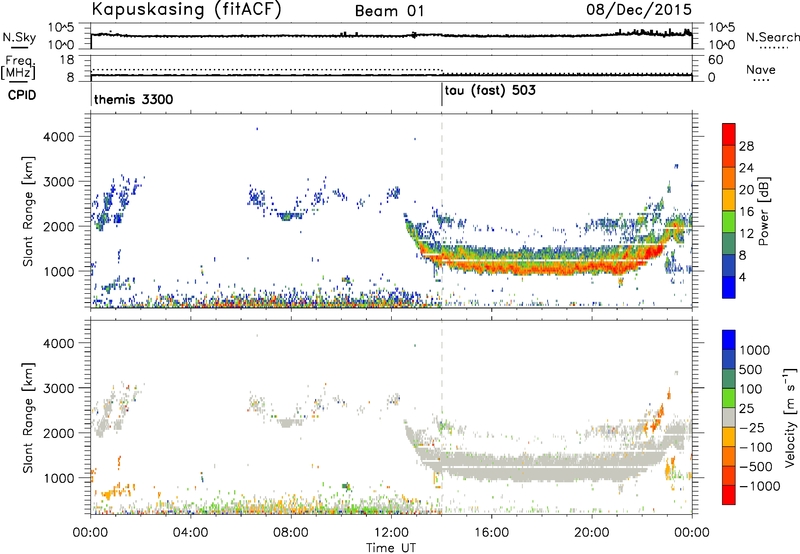
Task: Click the 'Time UT' axis title
Action: point(391,548)
